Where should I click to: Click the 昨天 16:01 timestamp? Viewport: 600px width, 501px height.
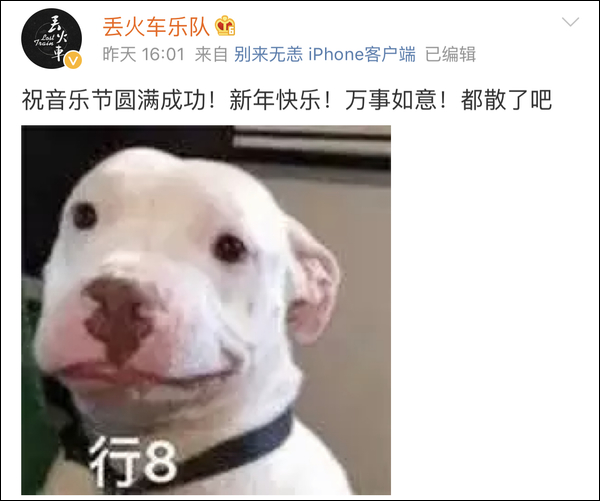click(143, 54)
